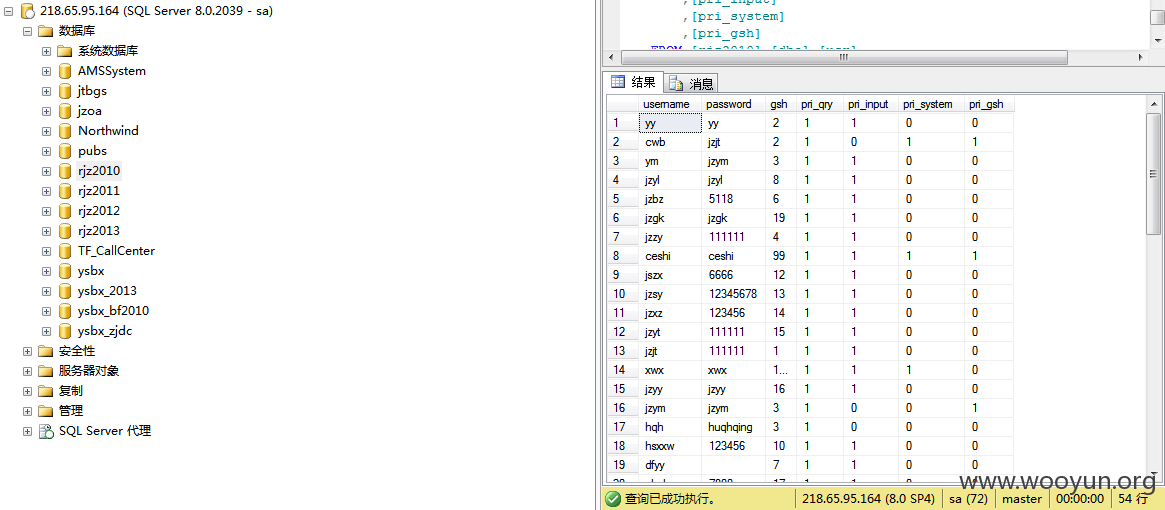Expand the ysbx_zjdc database node

(46, 331)
